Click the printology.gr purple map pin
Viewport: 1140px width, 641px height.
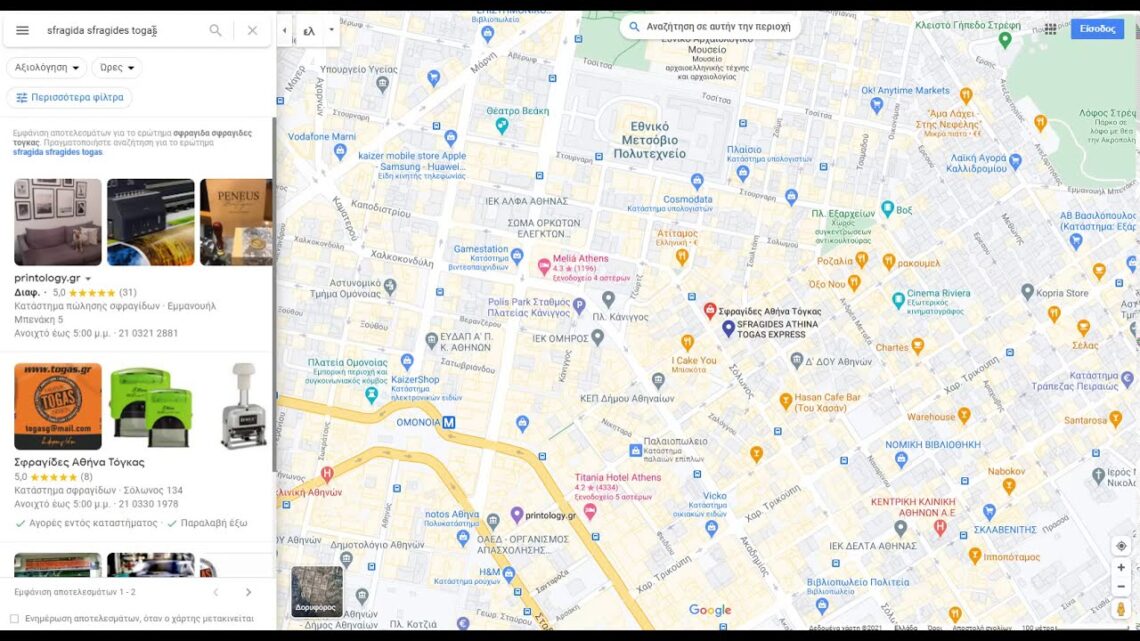coord(517,515)
